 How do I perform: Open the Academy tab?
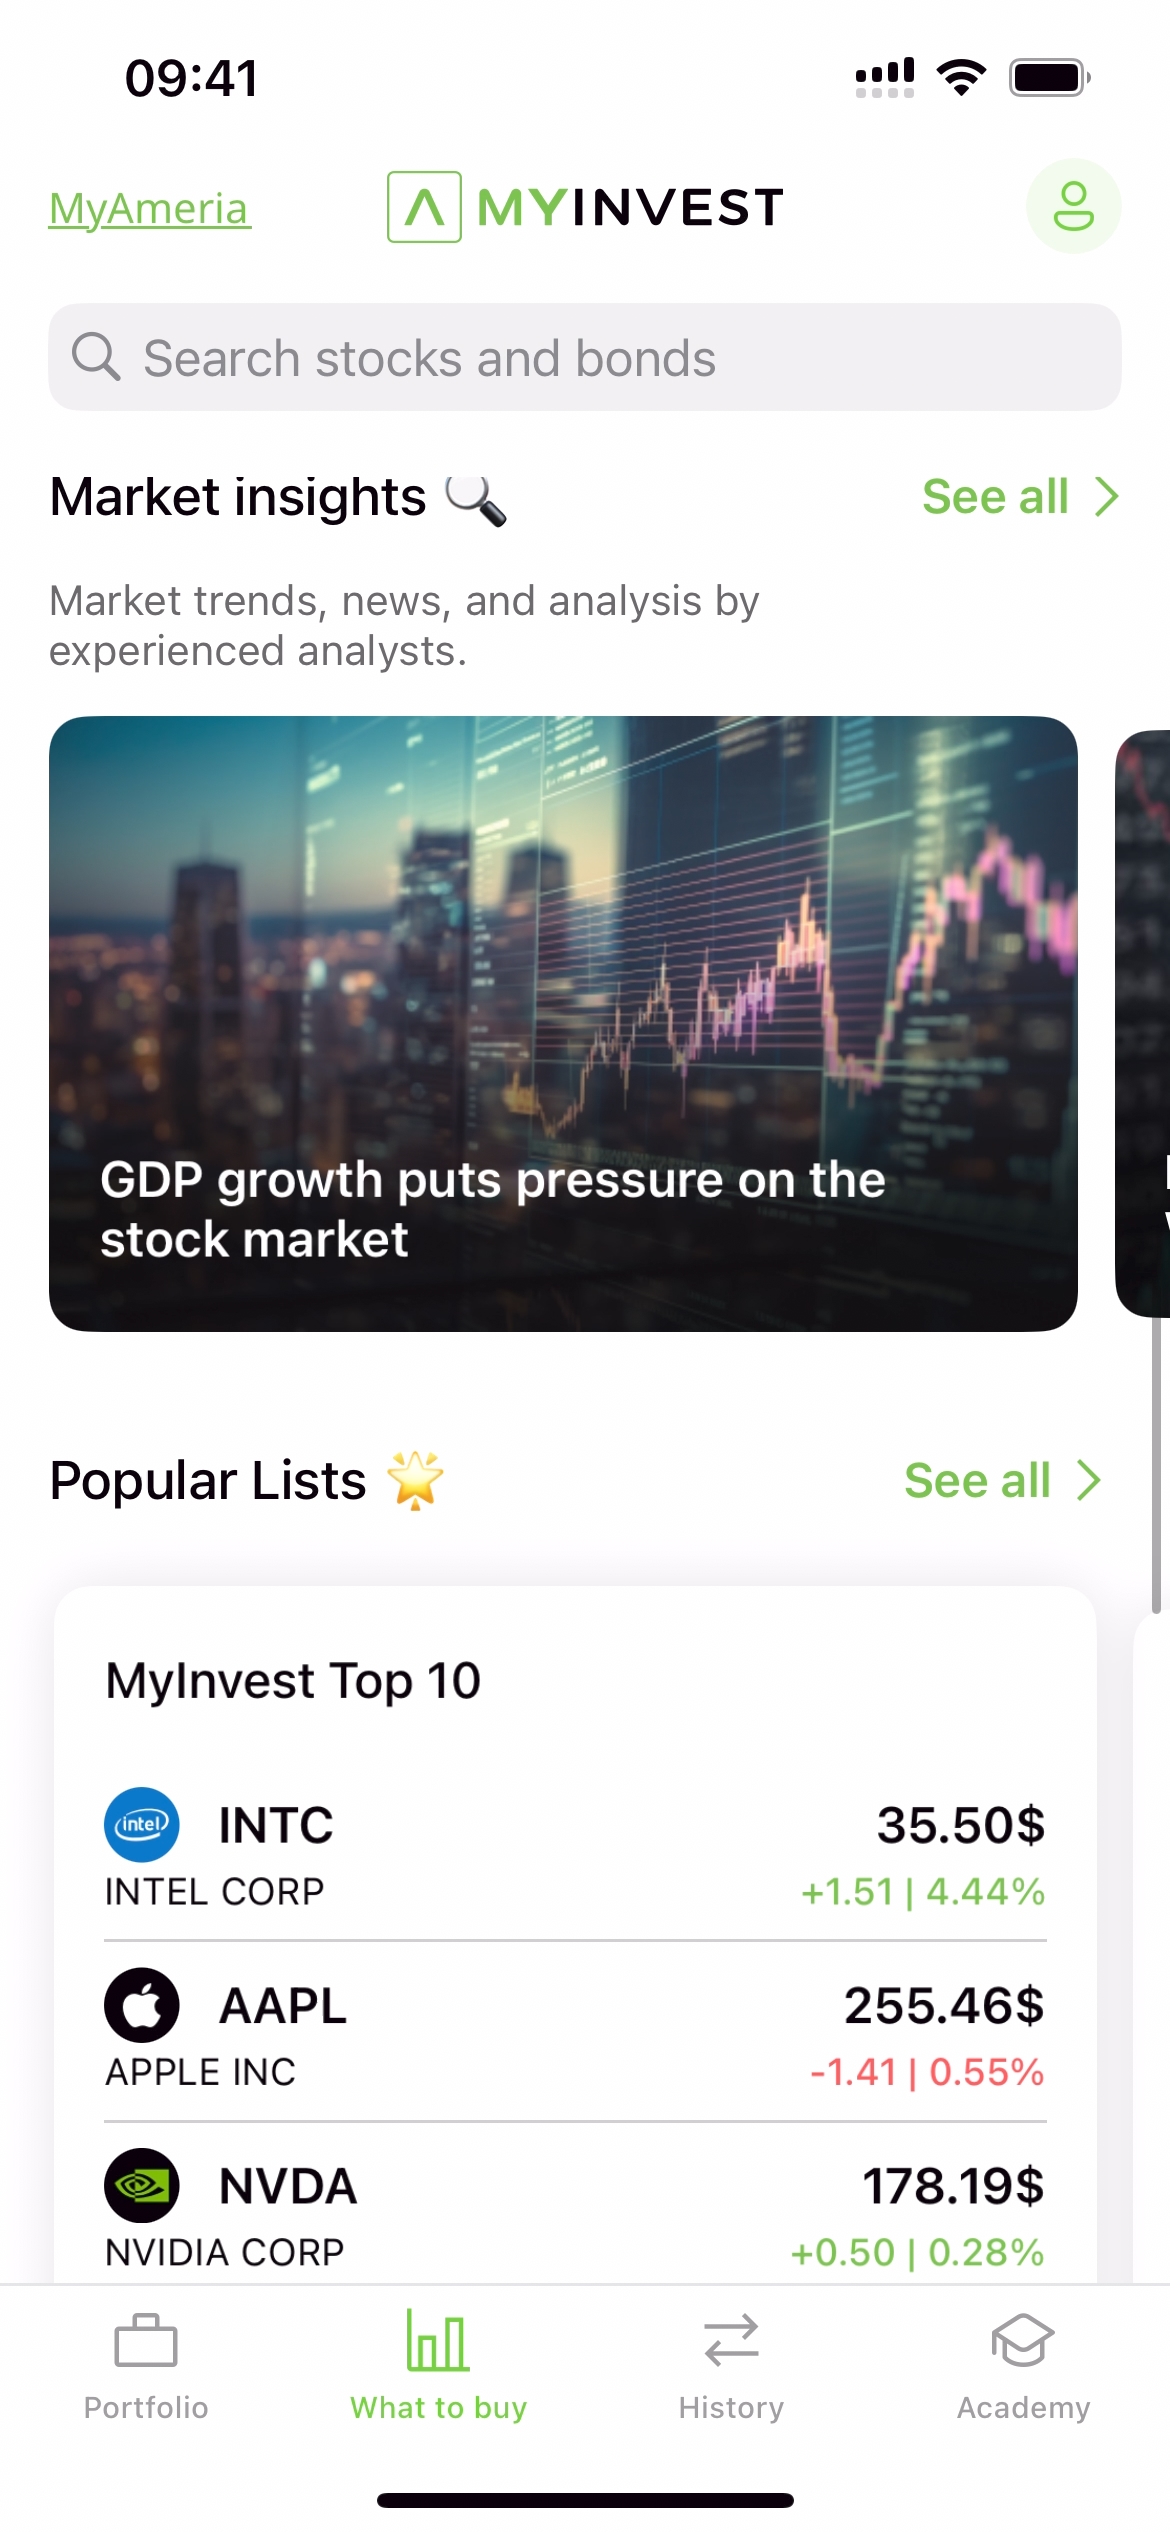click(1023, 2366)
